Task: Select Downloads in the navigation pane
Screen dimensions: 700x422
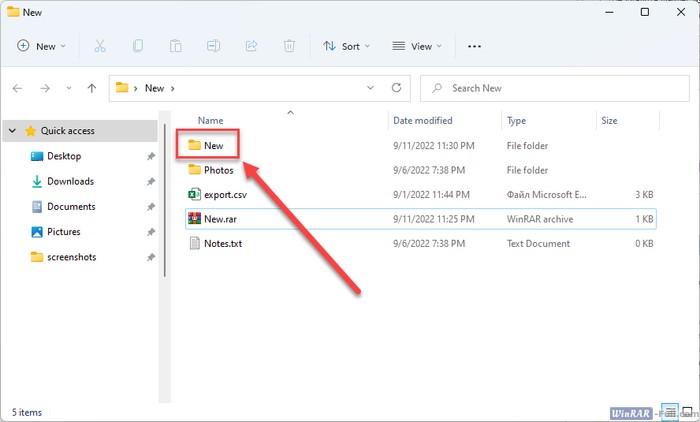Action: [x=70, y=181]
